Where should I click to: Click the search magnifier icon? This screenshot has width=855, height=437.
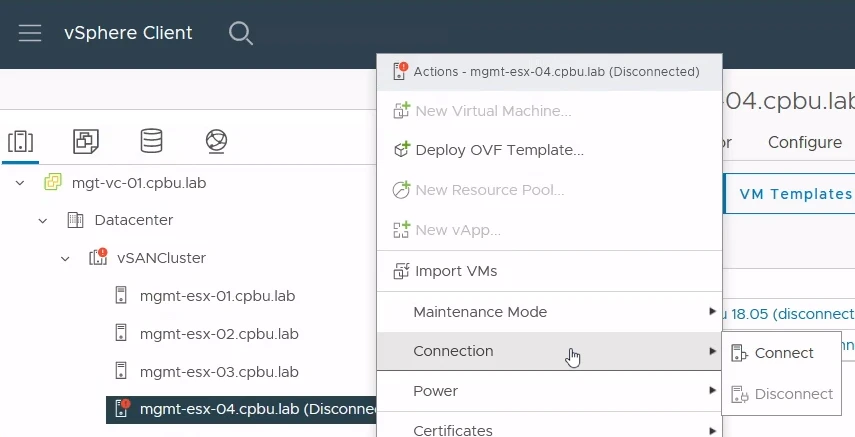click(x=240, y=33)
